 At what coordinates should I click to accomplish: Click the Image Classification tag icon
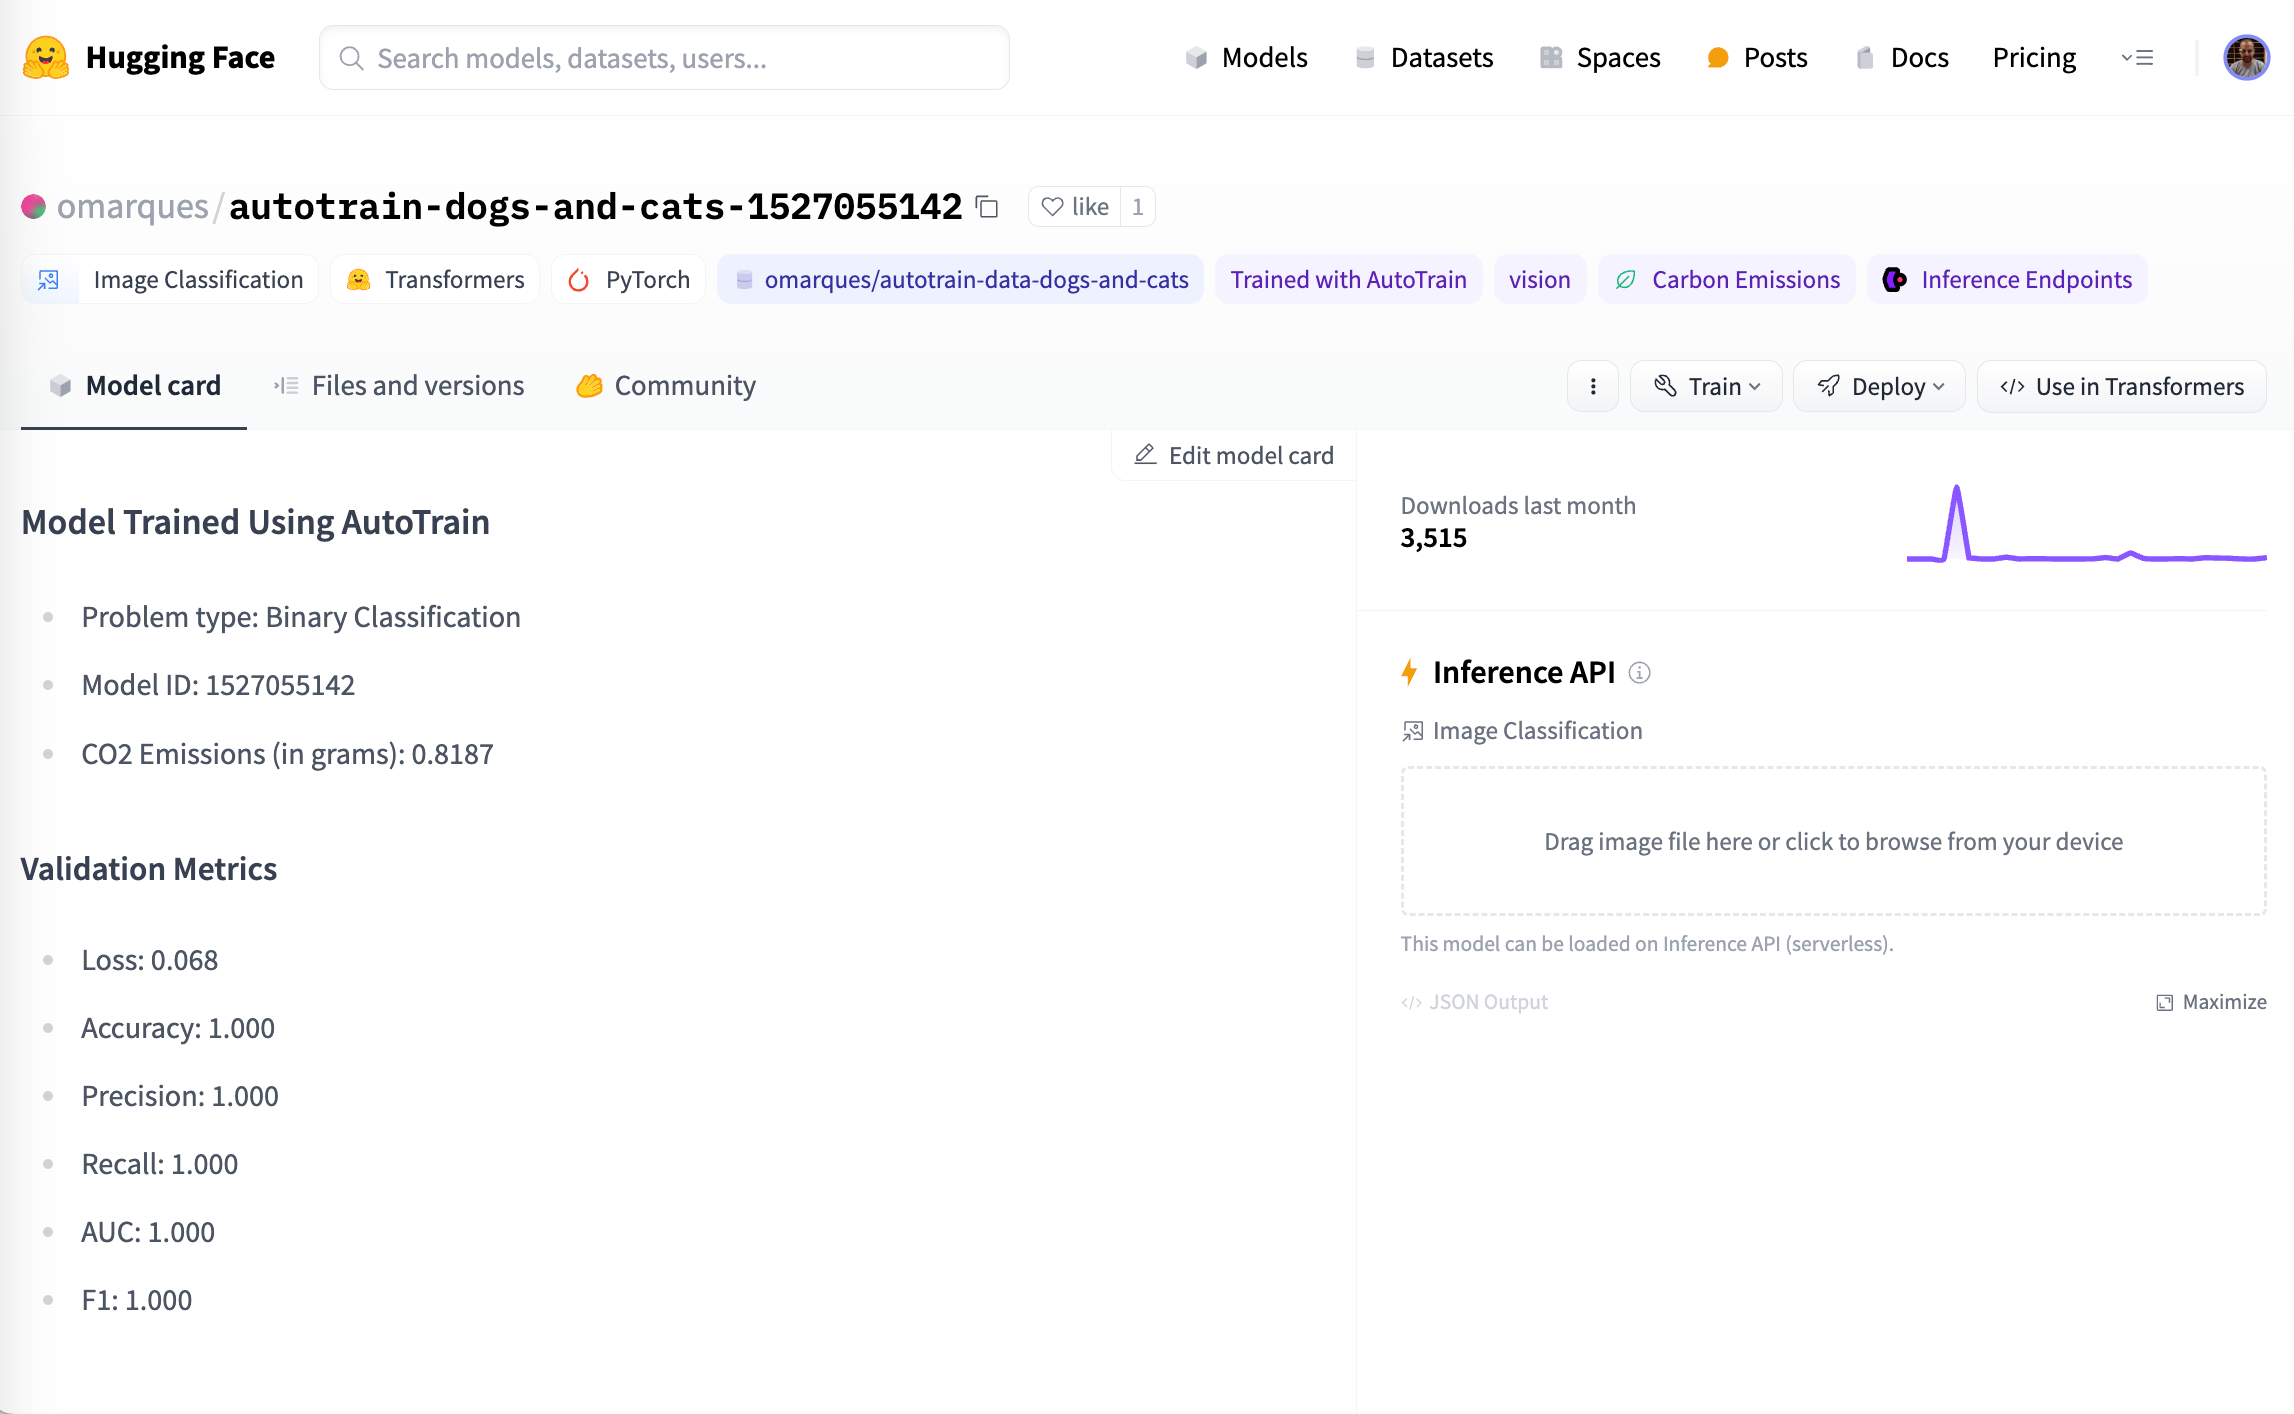point(48,280)
